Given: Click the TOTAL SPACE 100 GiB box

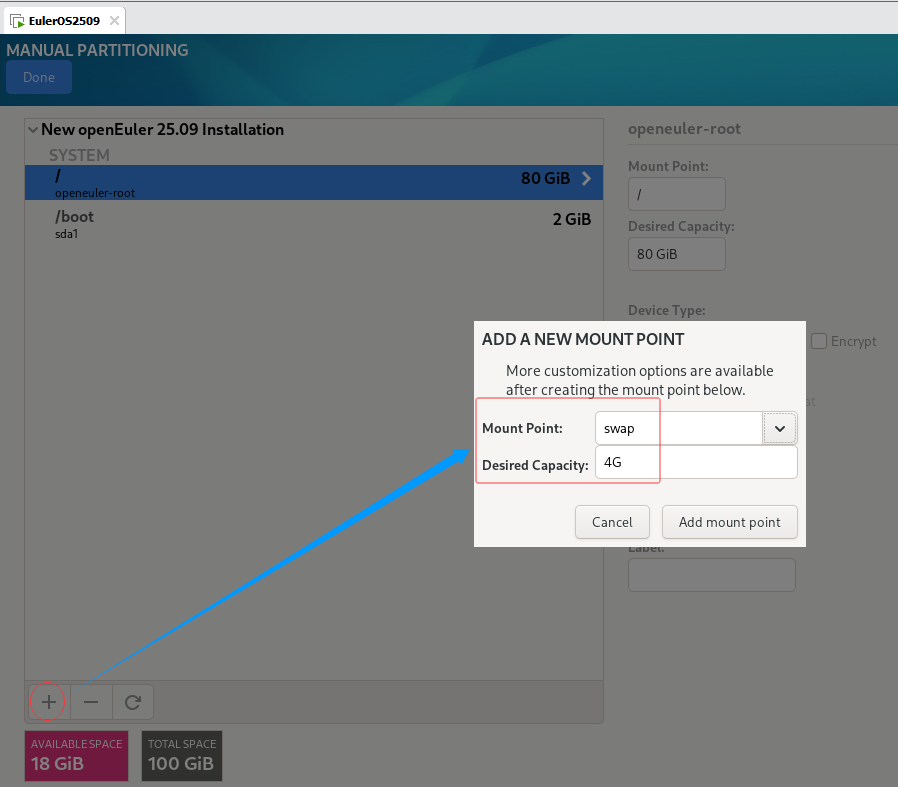Looking at the screenshot, I should pos(182,755).
